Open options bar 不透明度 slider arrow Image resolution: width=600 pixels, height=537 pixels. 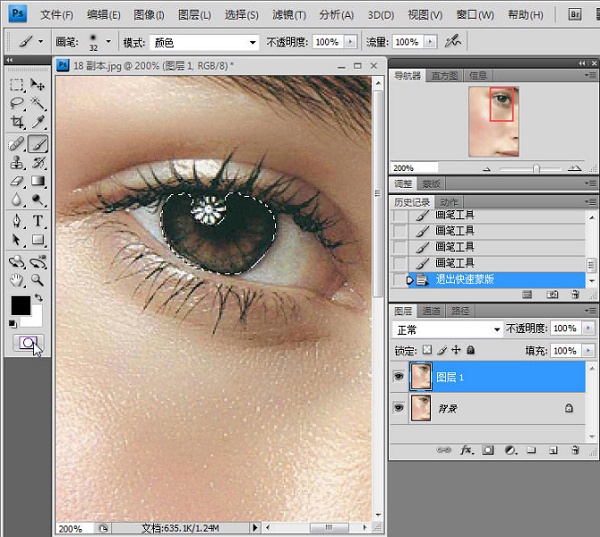350,41
